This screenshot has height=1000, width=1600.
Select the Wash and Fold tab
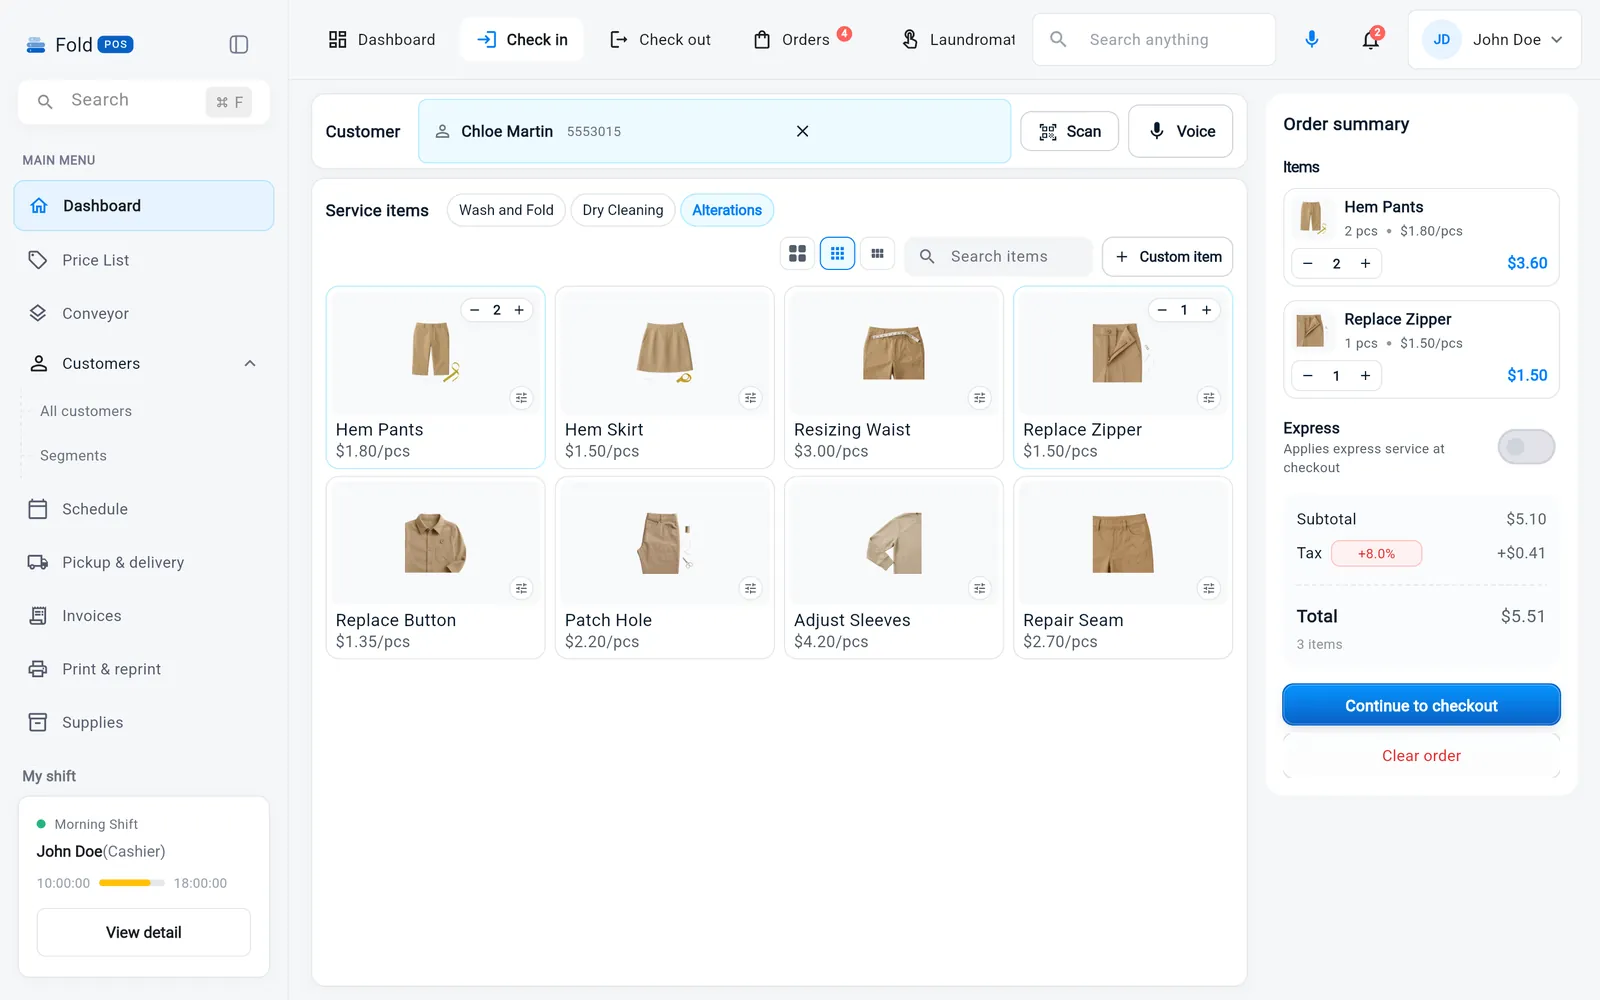click(x=506, y=210)
